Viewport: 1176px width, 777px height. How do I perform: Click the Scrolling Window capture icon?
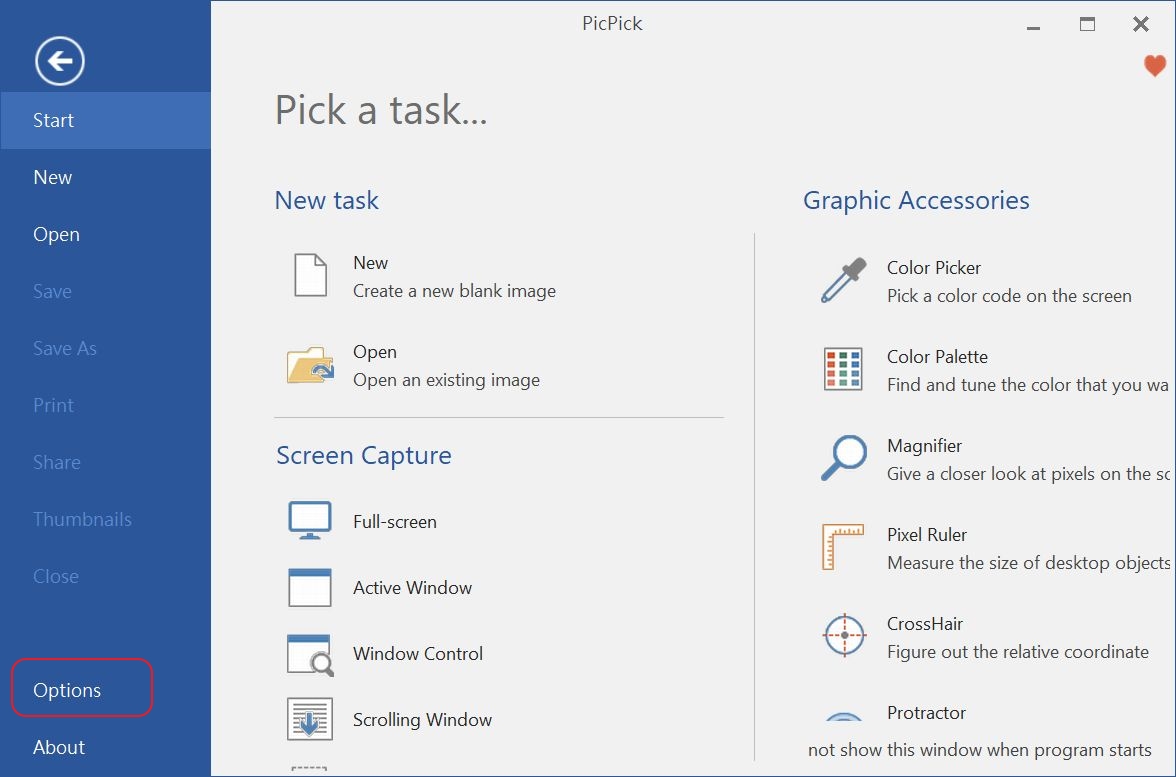tap(310, 719)
